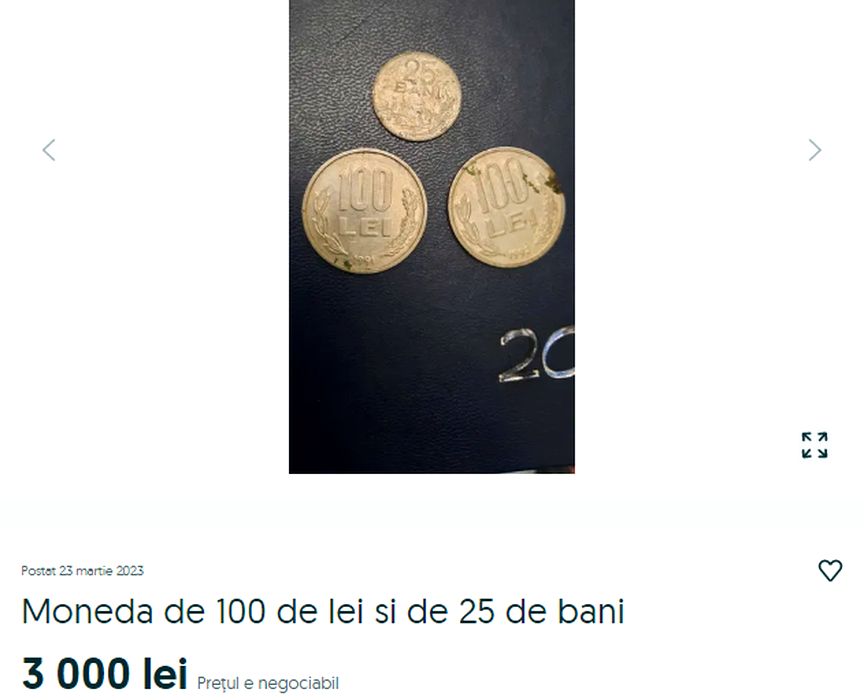Click the right 100 lei coin with stain
The height and width of the screenshot is (700, 864).
[x=506, y=207]
